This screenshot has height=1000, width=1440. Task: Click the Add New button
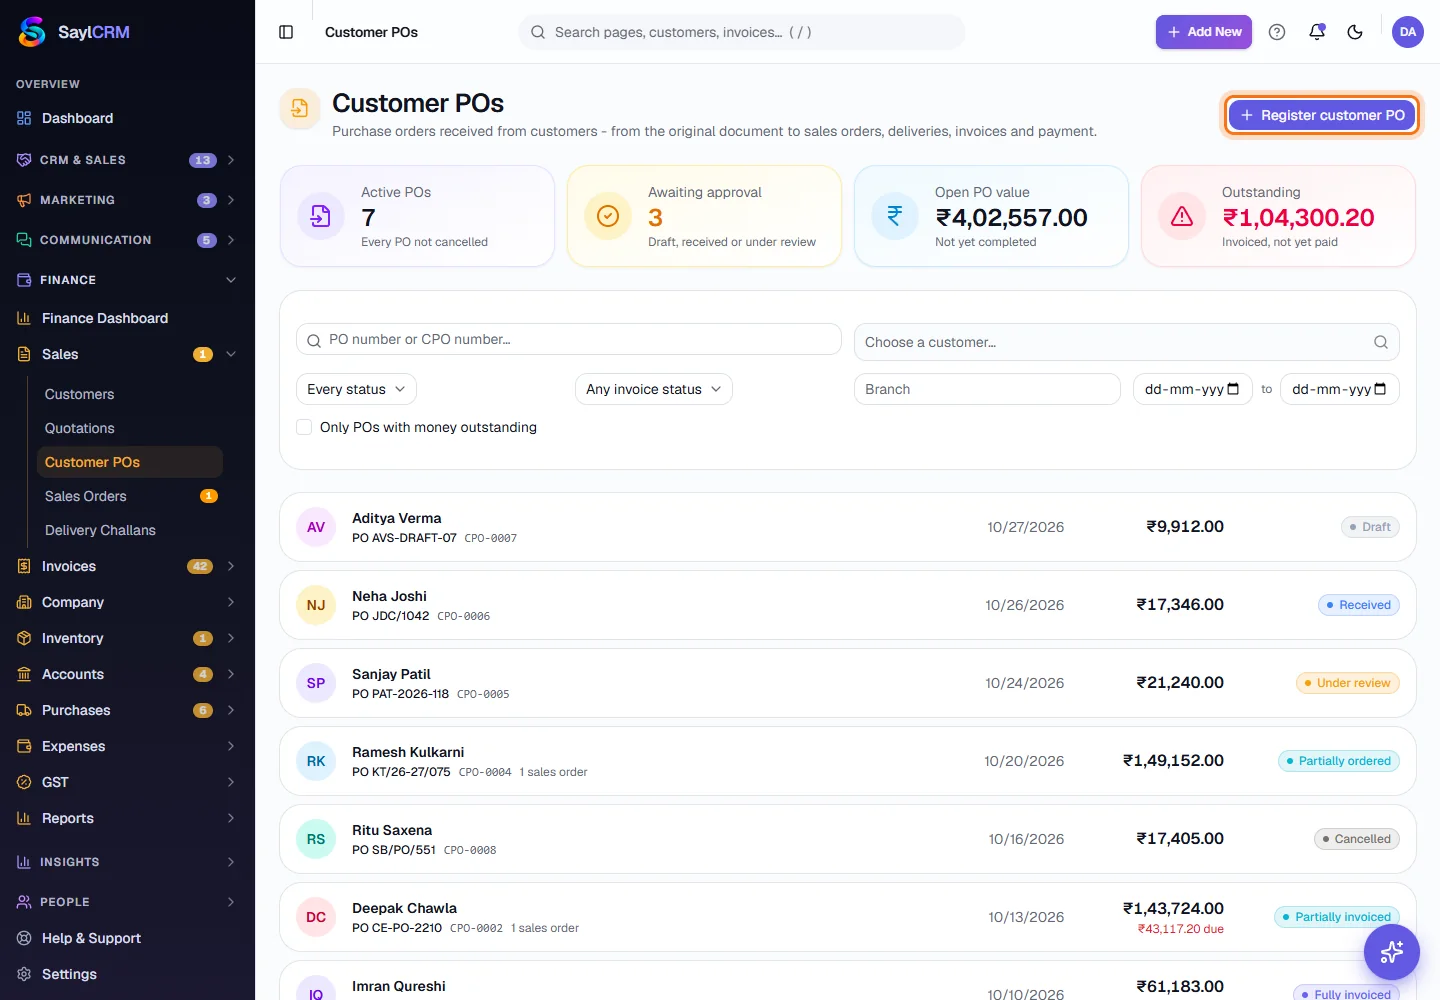1204,32
